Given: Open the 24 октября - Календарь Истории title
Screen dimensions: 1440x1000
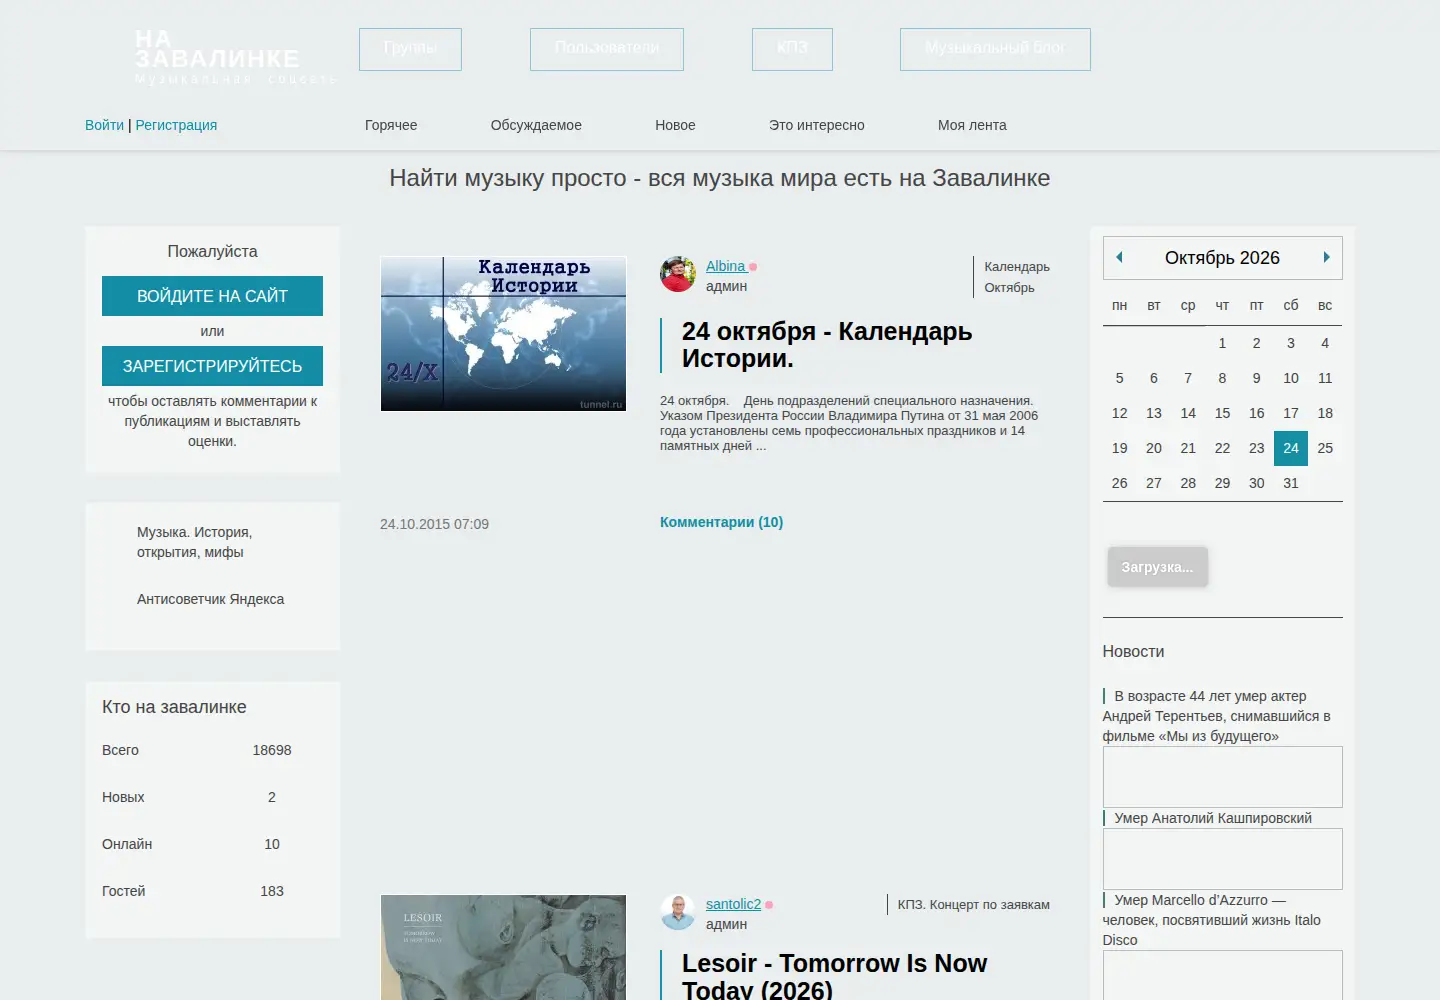Looking at the screenshot, I should [827, 345].
